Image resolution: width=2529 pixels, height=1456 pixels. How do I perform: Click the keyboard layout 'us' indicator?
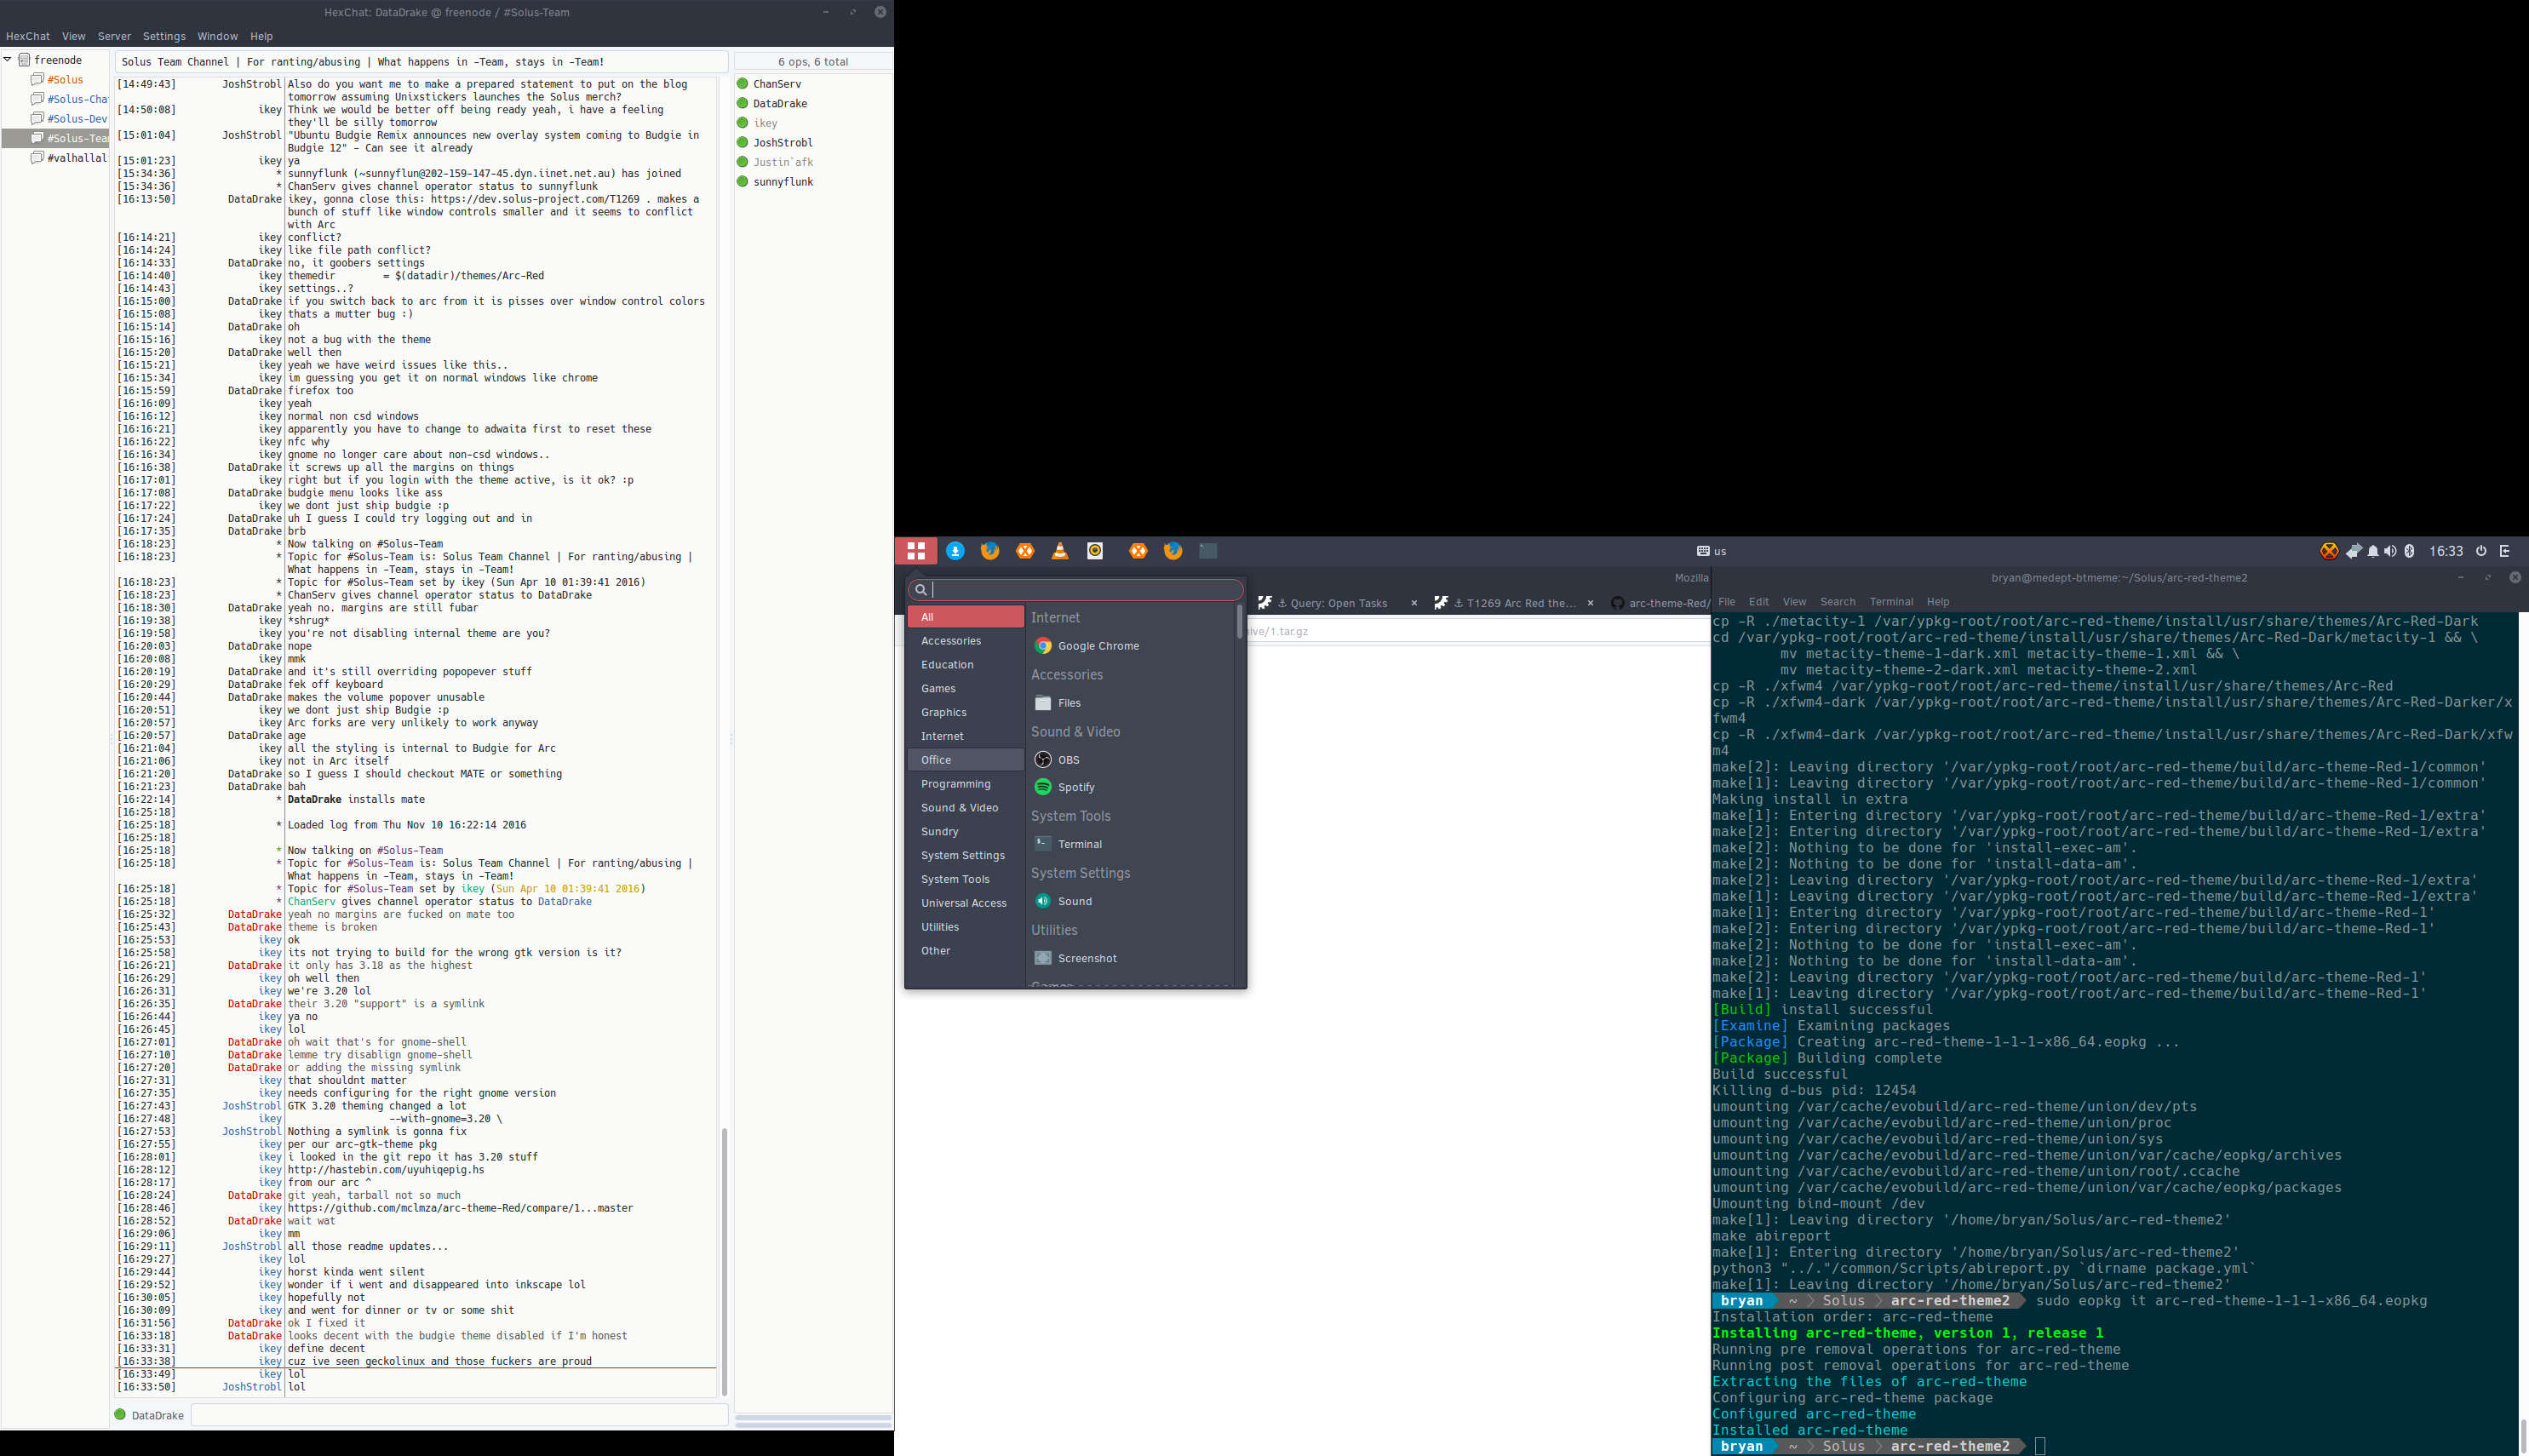pyautogui.click(x=1711, y=551)
